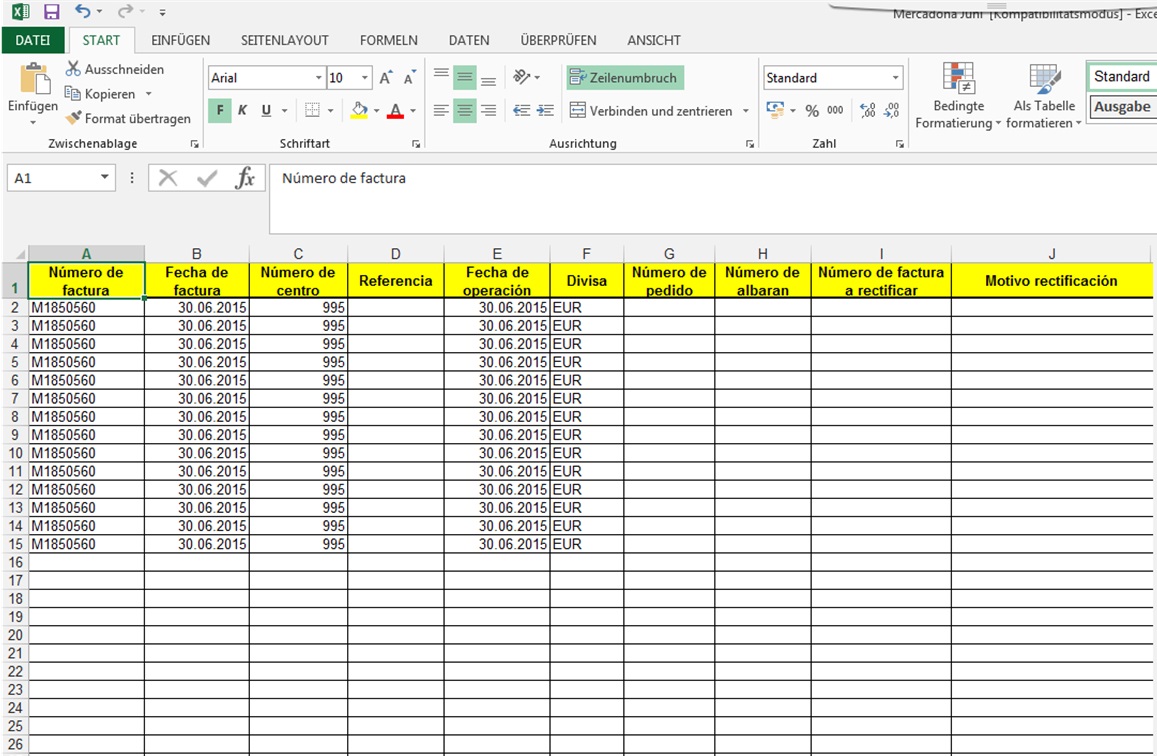Apply percent number format
This screenshot has width=1157, height=756.
(812, 111)
